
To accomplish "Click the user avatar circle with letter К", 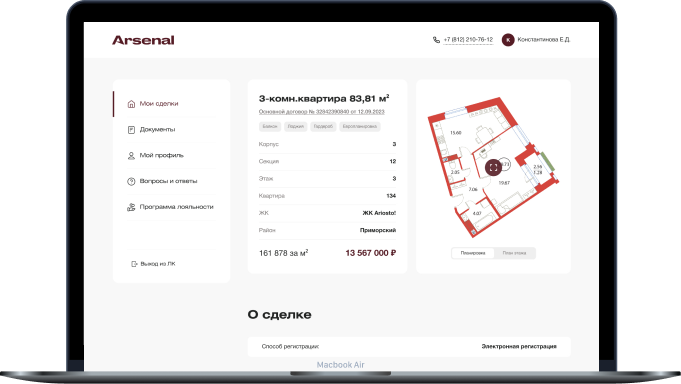I will [508, 40].
